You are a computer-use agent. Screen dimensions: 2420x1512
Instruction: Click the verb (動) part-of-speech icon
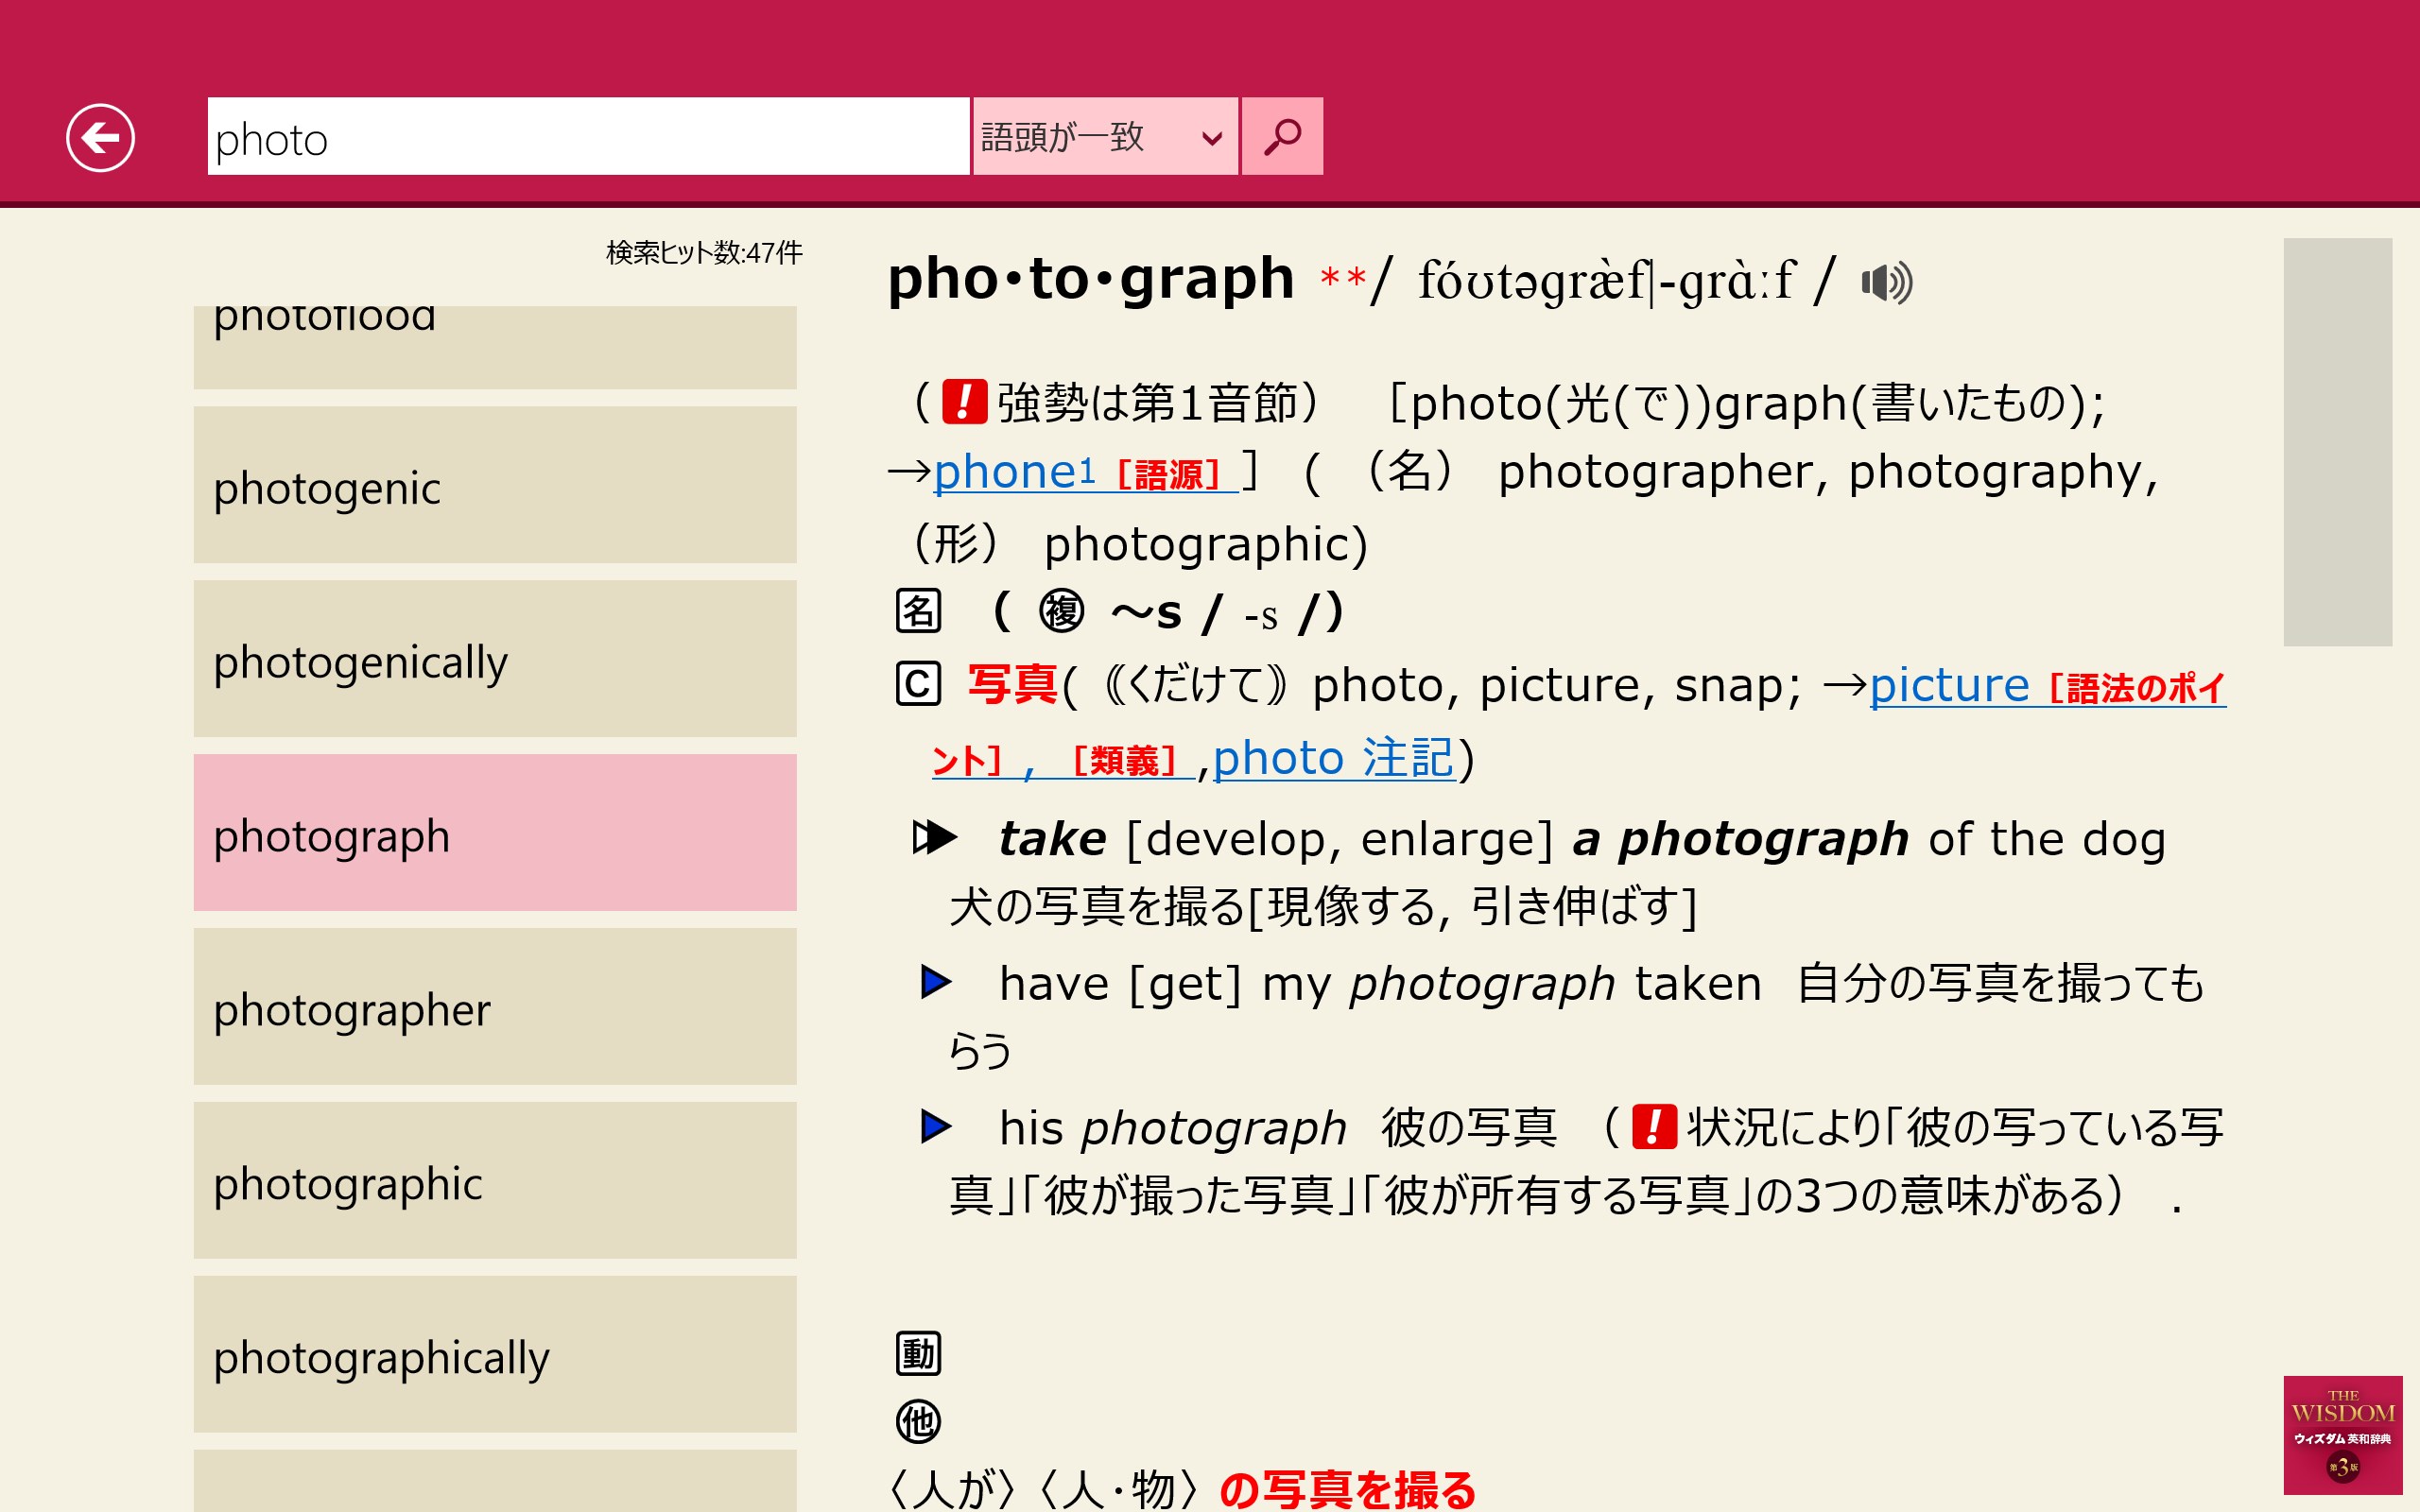(x=918, y=1353)
